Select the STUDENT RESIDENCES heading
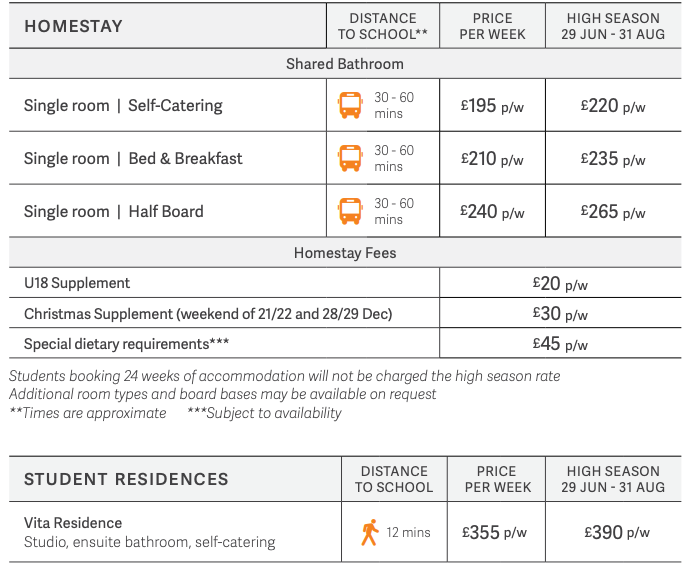 (x=126, y=479)
